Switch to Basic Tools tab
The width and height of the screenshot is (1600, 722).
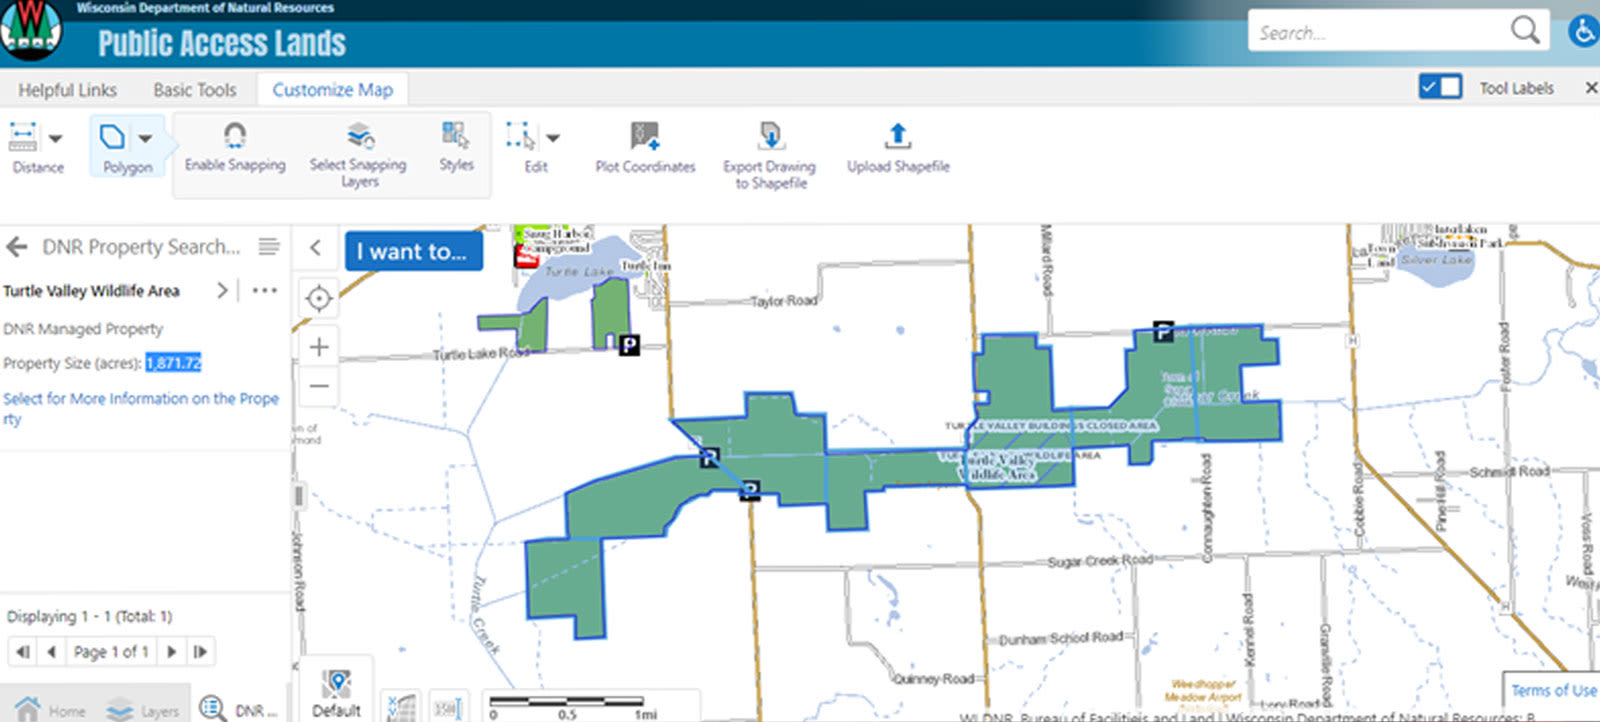(195, 90)
